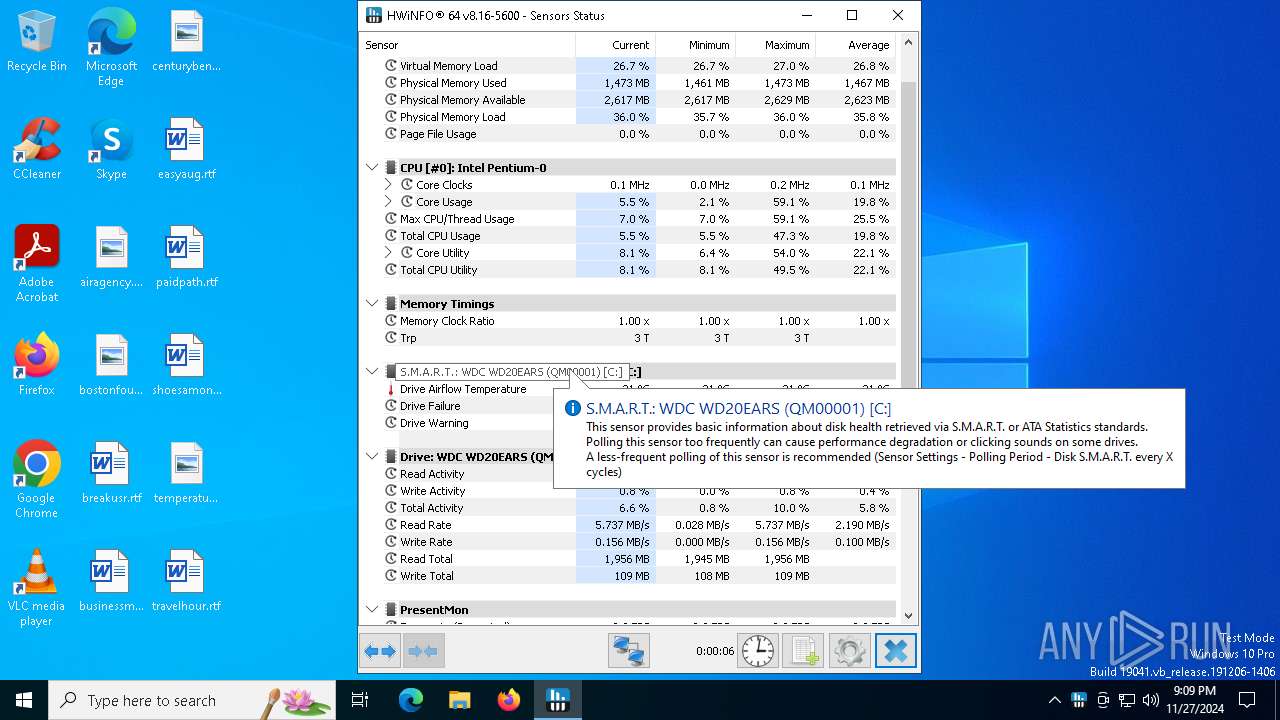Click the Minimum column header
This screenshot has width=1280, height=720.
click(695, 45)
